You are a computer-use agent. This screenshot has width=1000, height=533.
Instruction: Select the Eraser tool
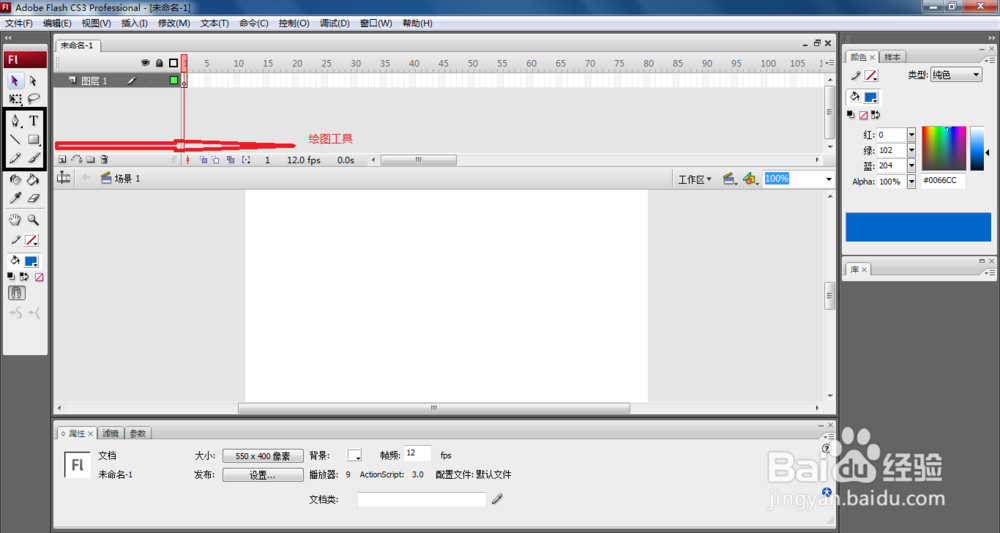(x=34, y=198)
